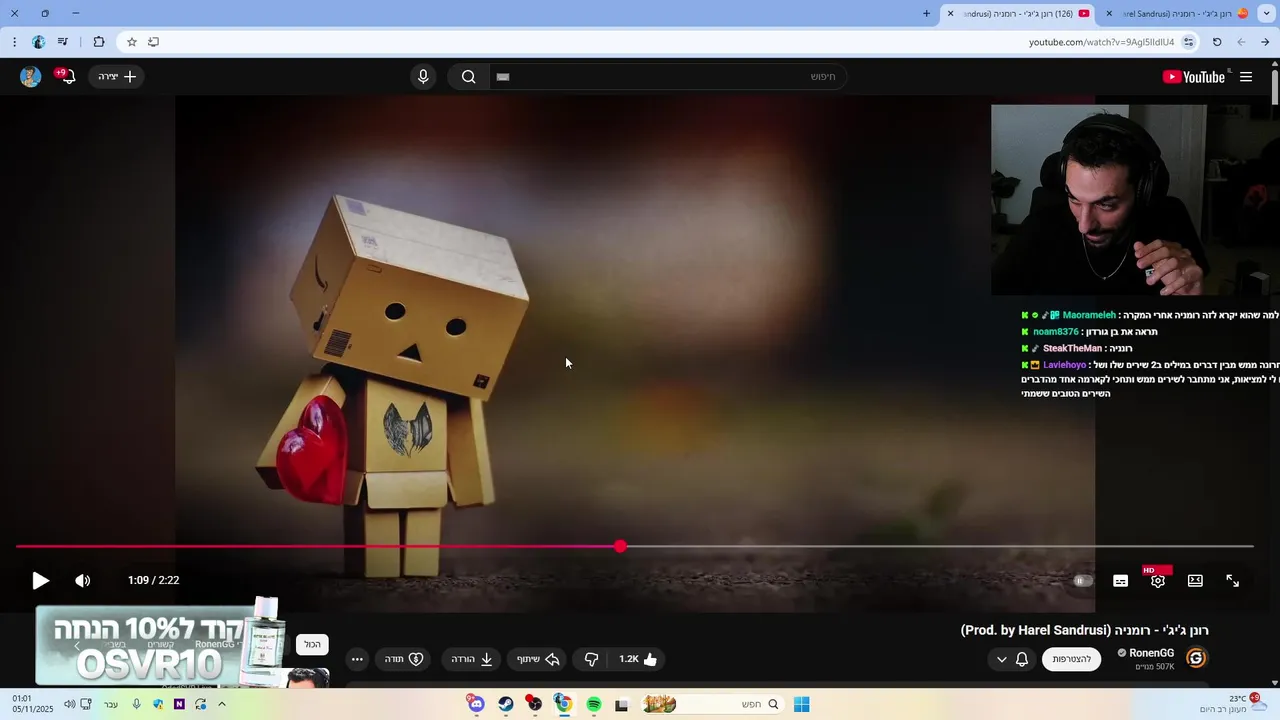
Task: Search by voice with microphone
Action: (x=423, y=77)
